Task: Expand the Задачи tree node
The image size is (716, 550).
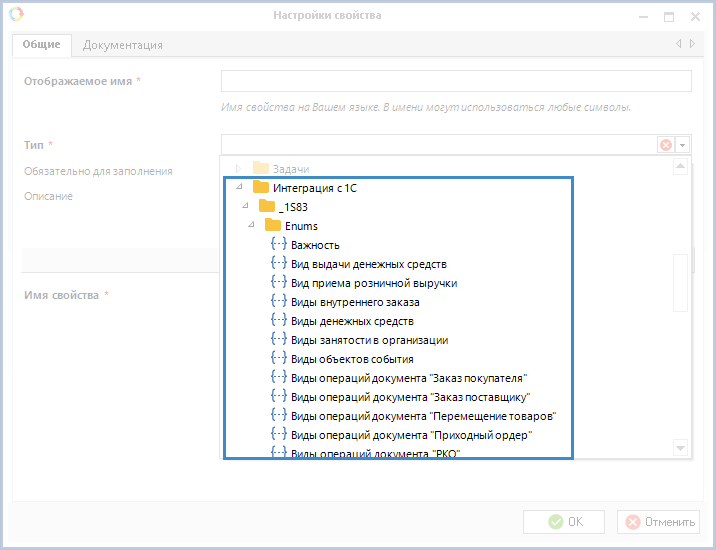Action: [x=238, y=169]
